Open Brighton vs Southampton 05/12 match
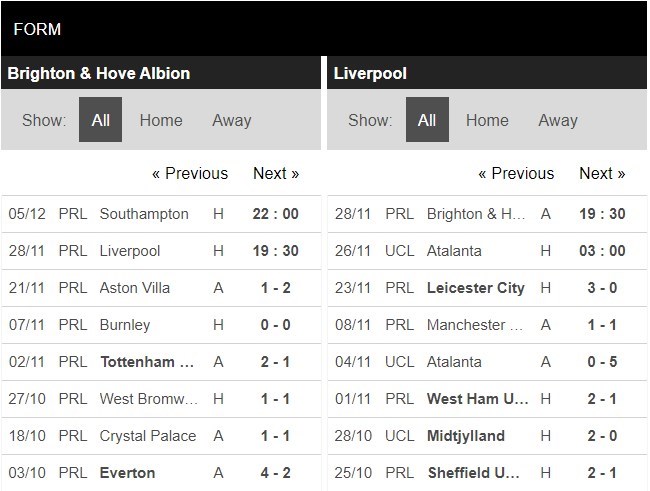The image size is (650, 491). pyautogui.click(x=144, y=214)
